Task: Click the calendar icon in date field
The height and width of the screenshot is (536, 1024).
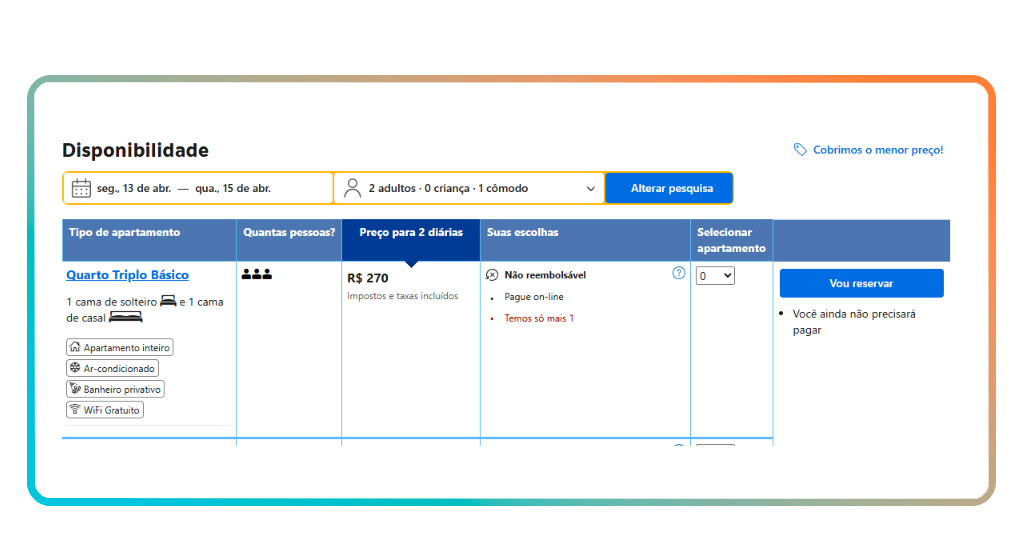Action: (x=81, y=188)
